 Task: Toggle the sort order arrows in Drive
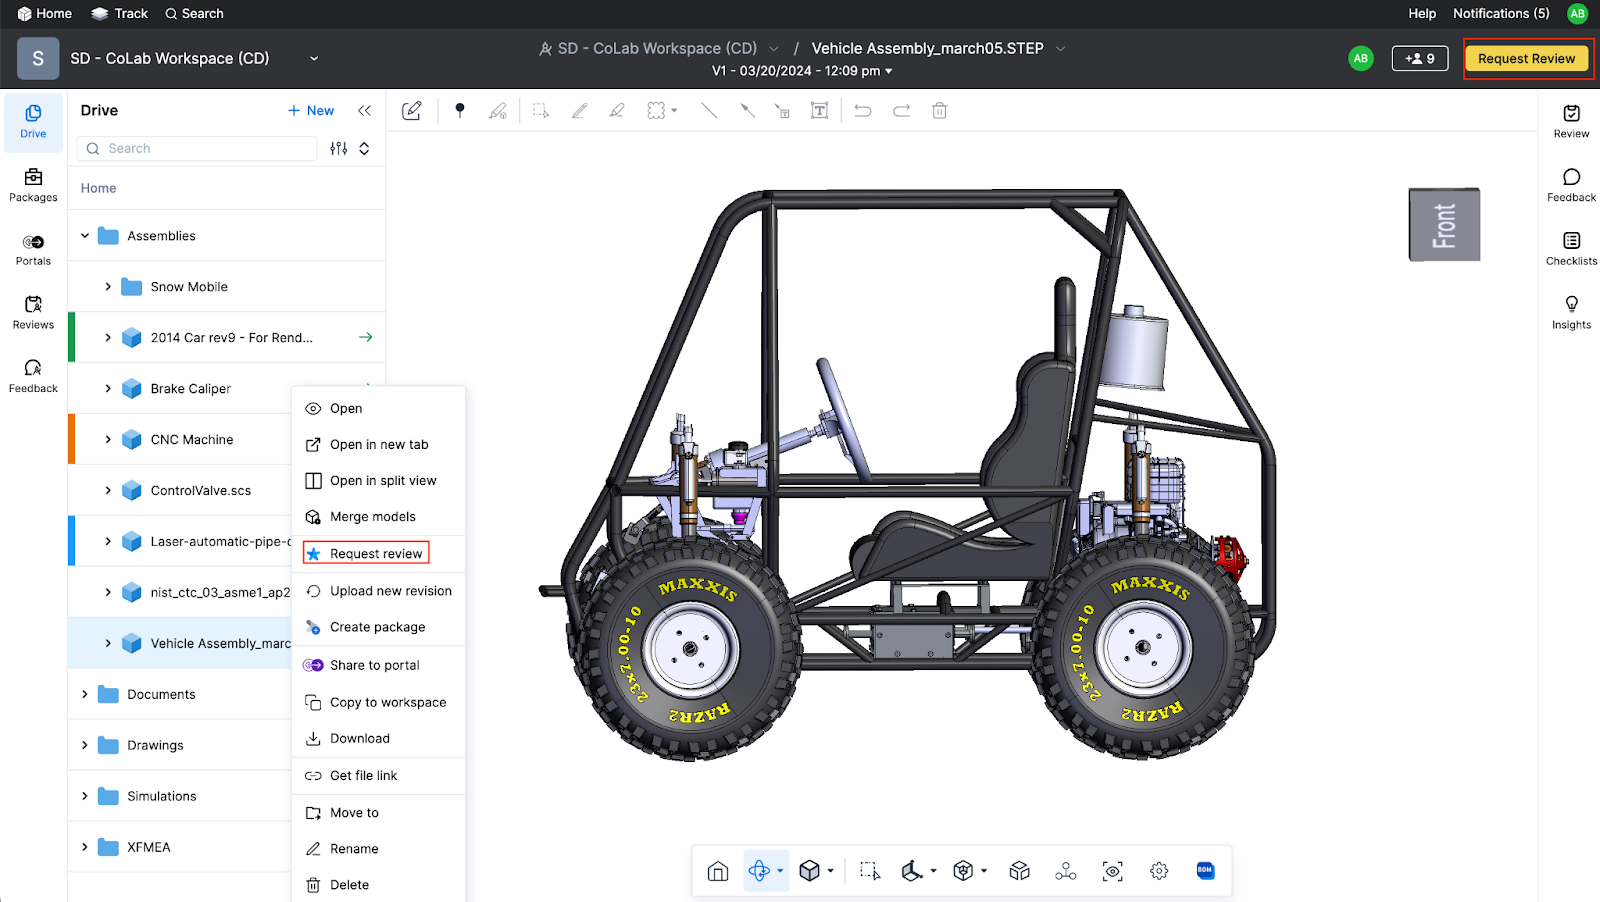pyautogui.click(x=364, y=148)
